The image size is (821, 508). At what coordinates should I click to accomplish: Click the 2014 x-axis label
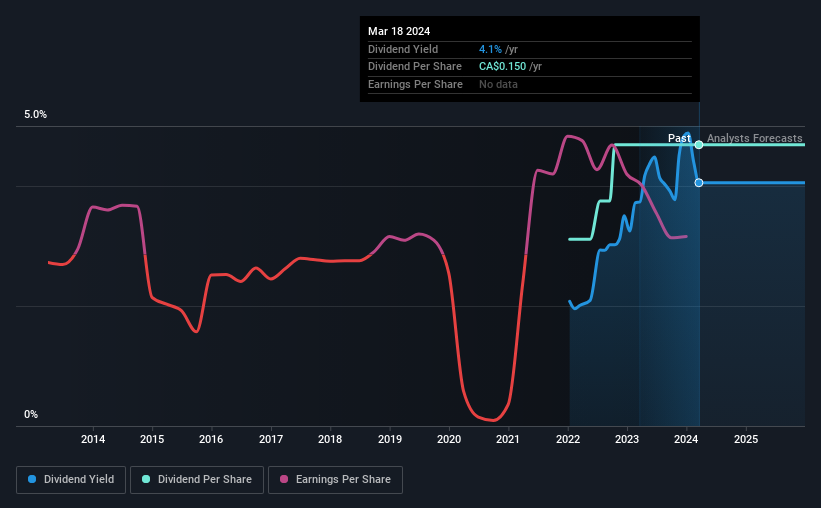pos(93,439)
